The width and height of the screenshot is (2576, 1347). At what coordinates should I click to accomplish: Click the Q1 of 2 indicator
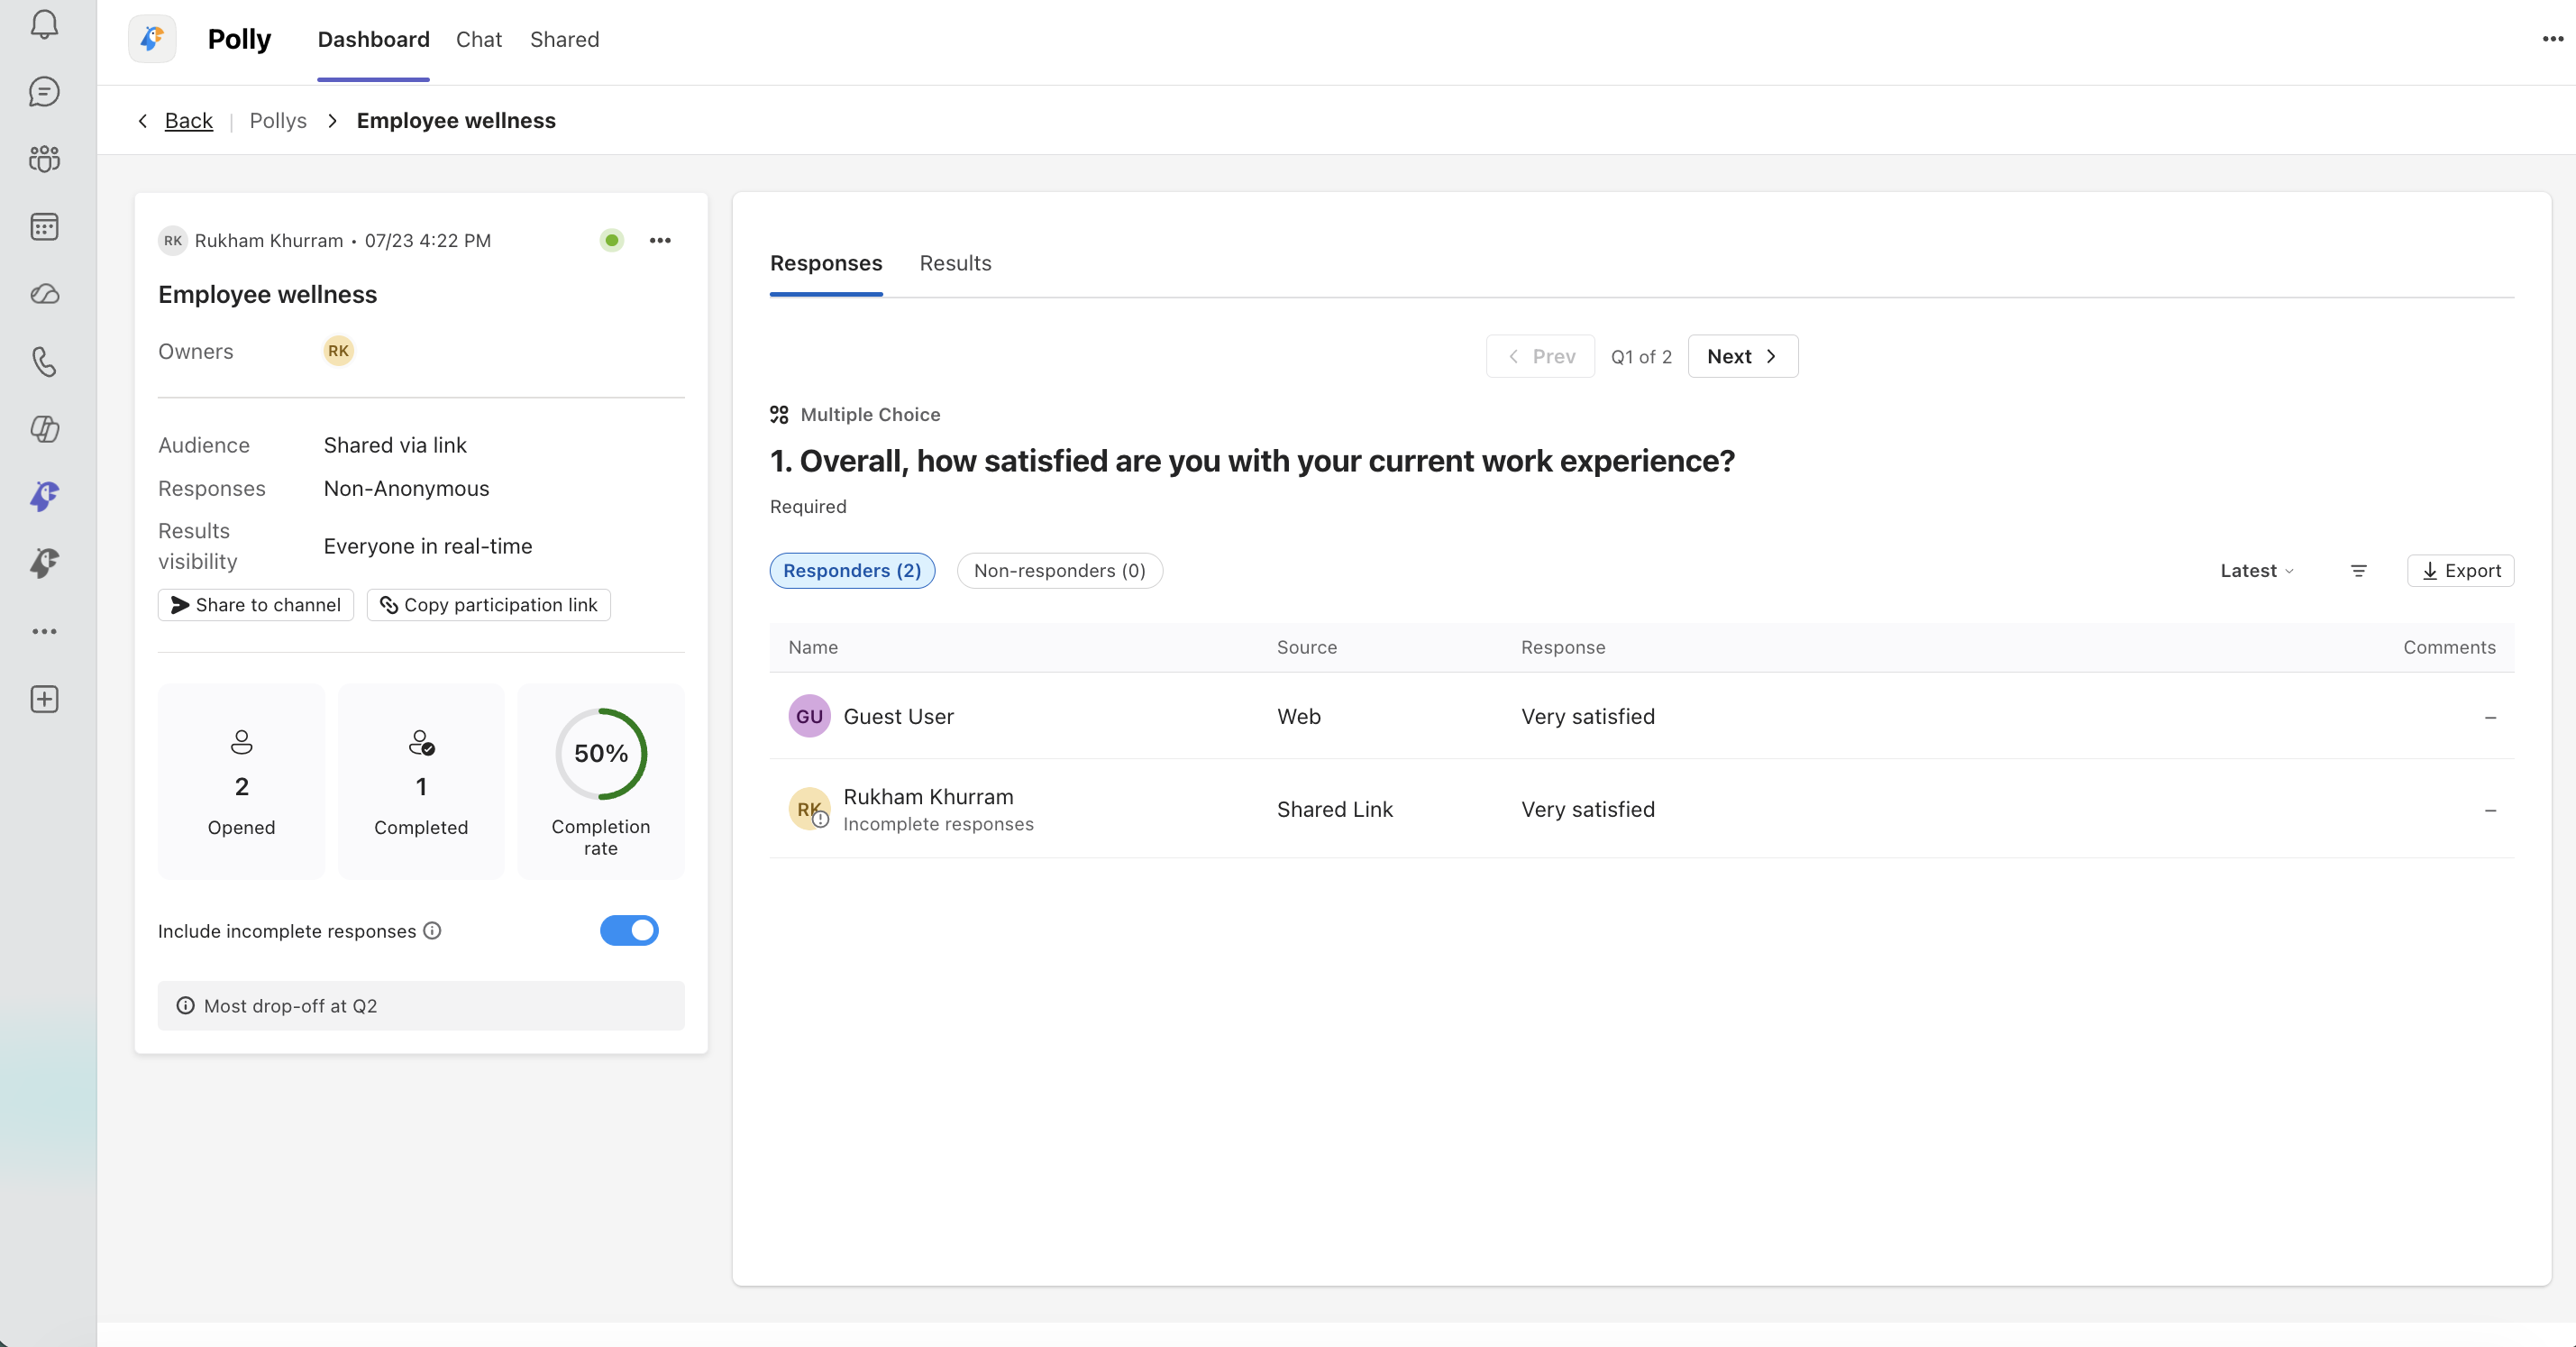1641,357
